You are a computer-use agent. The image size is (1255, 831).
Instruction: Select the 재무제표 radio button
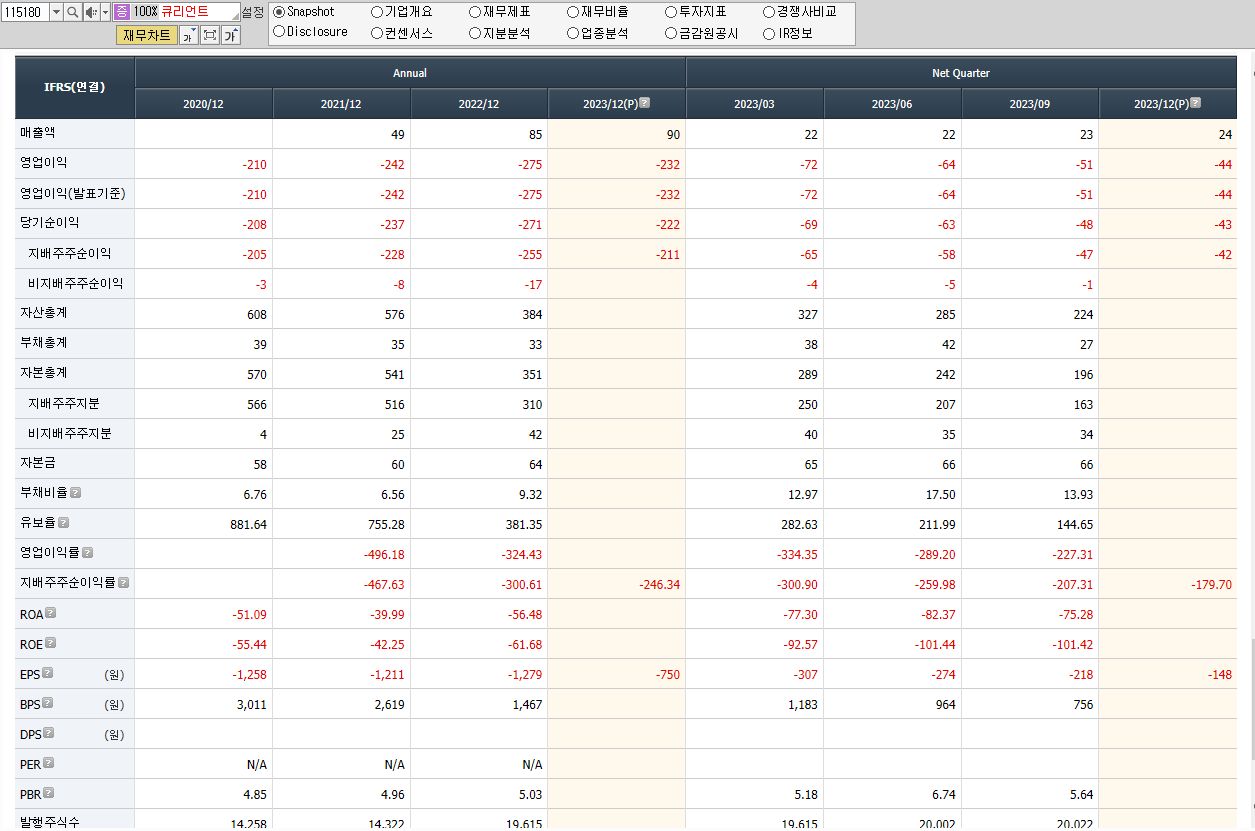[474, 12]
